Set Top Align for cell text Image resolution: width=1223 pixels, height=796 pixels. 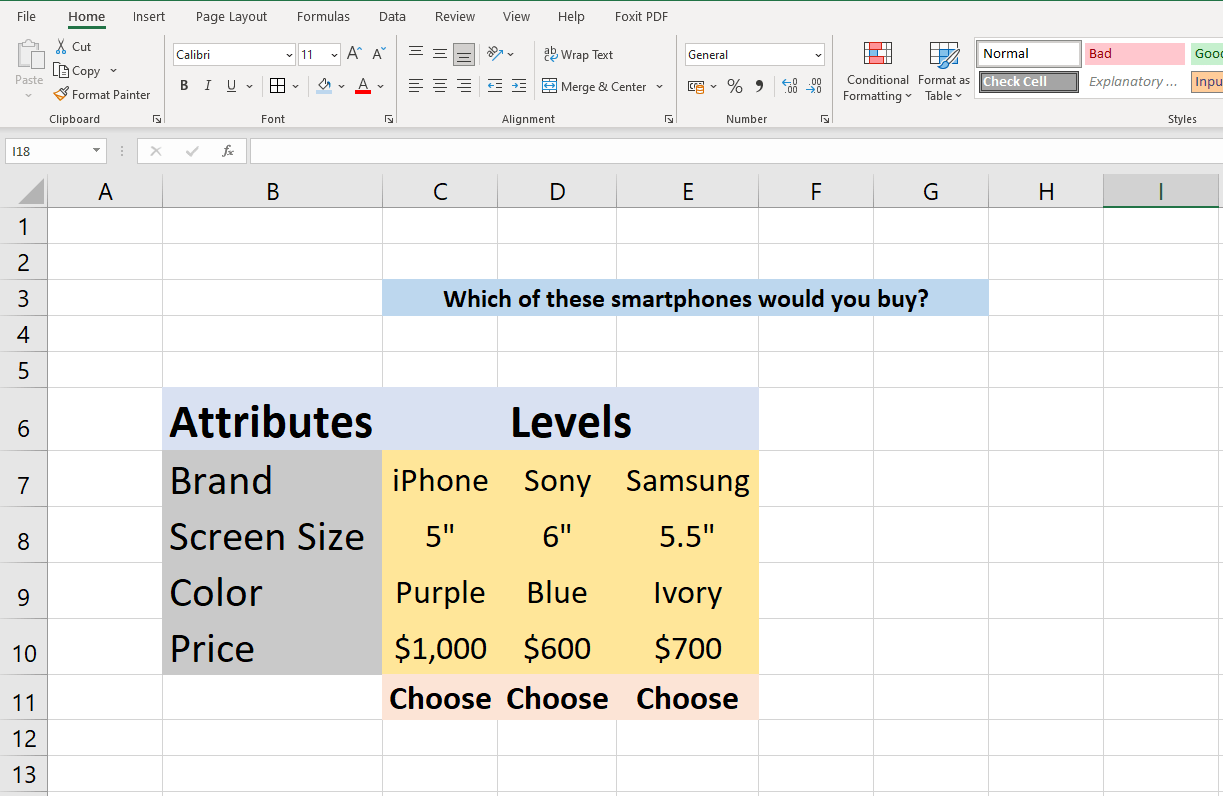click(416, 54)
